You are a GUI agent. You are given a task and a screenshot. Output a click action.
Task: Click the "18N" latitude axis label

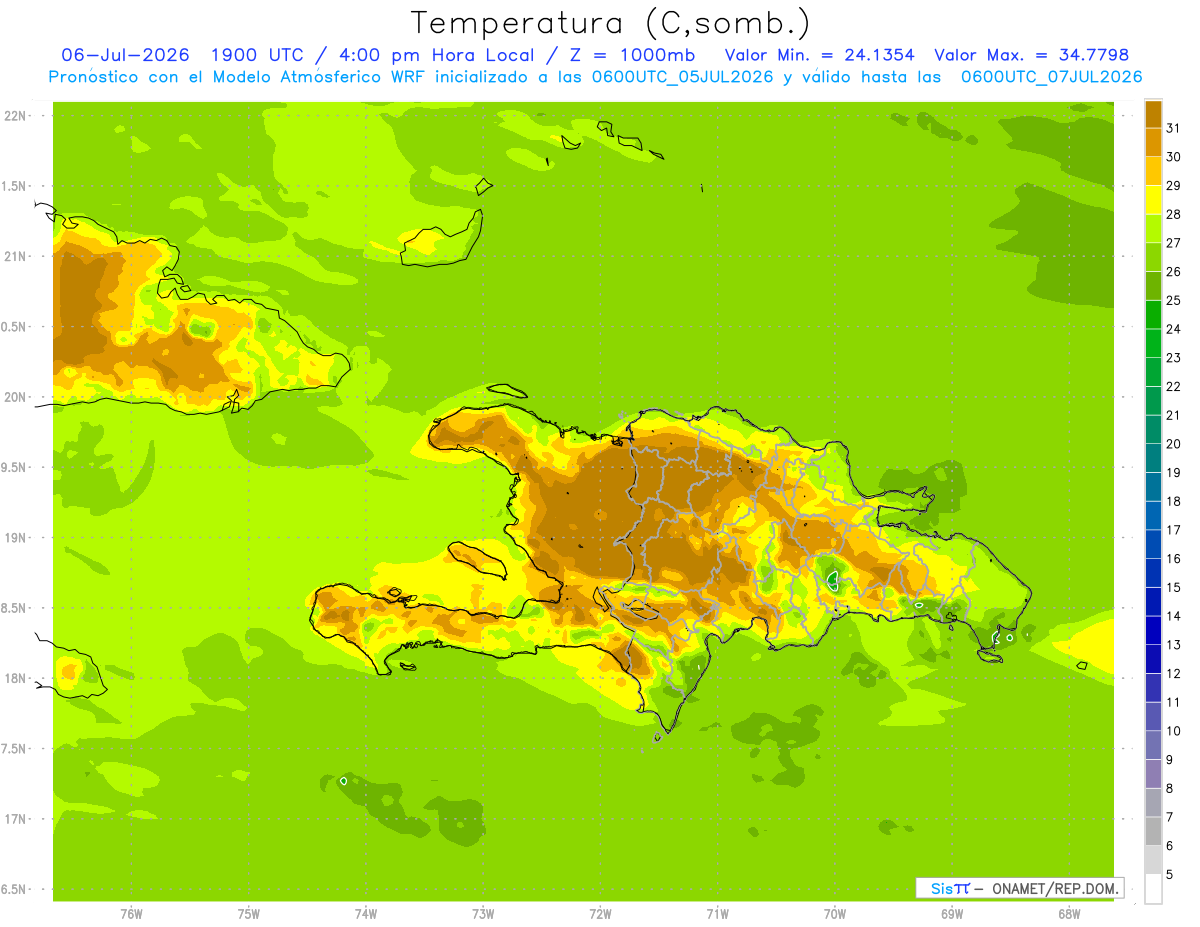16,679
